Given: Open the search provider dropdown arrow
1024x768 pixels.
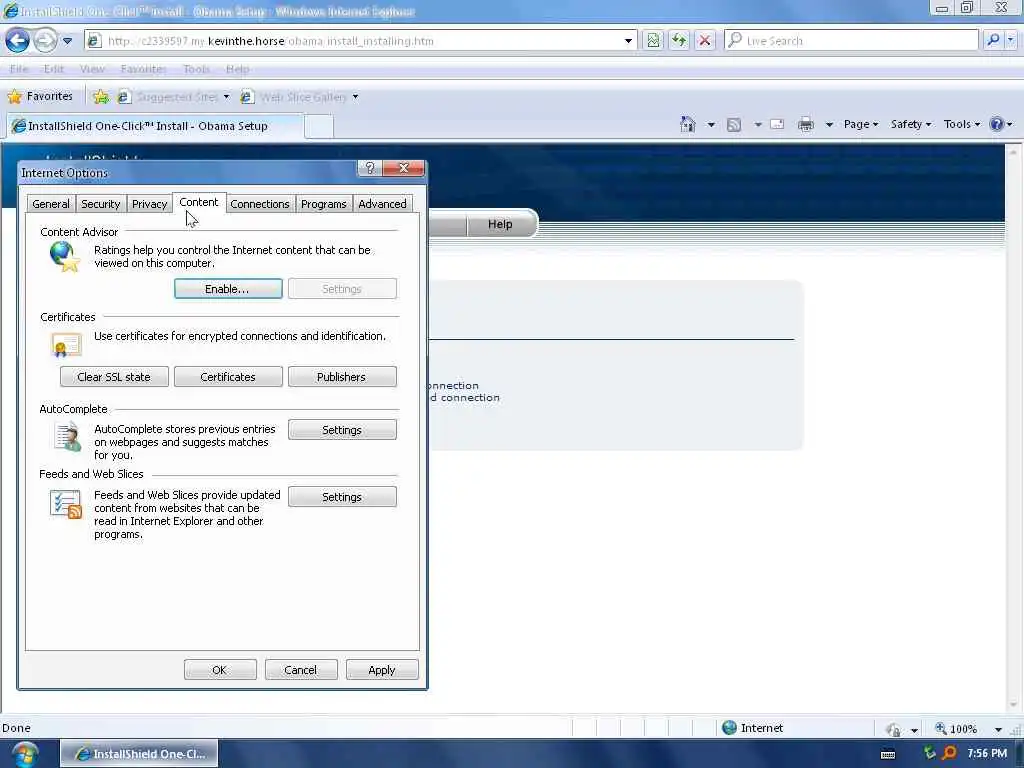Looking at the screenshot, I should 1011,40.
